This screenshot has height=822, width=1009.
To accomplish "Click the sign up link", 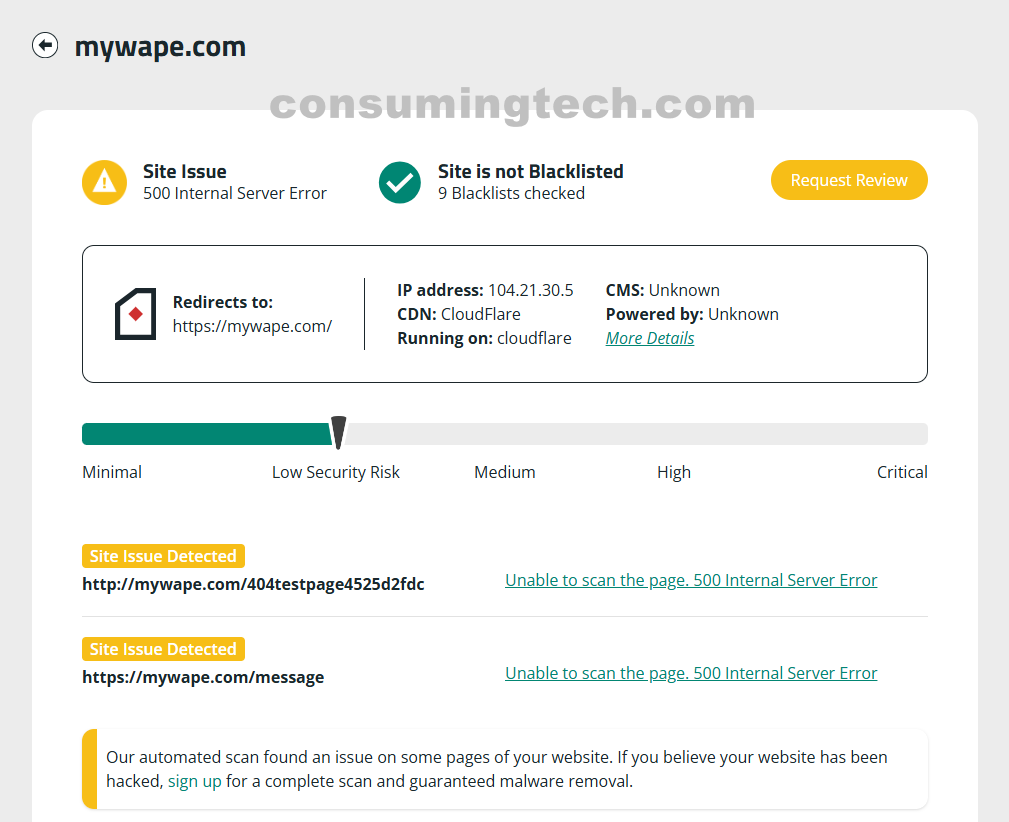I will tap(194, 781).
